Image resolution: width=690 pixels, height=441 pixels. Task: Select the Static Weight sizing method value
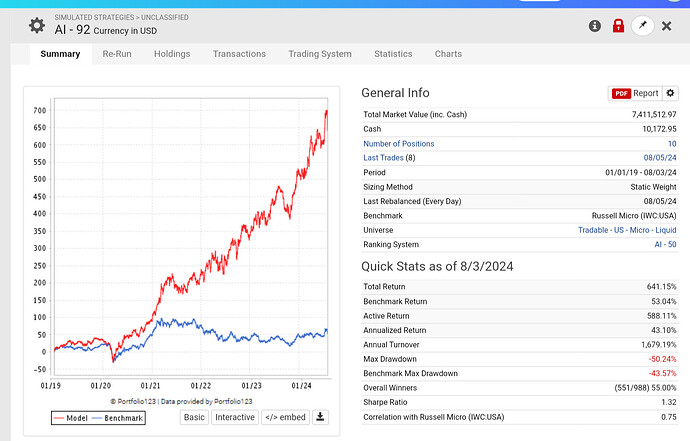point(653,187)
